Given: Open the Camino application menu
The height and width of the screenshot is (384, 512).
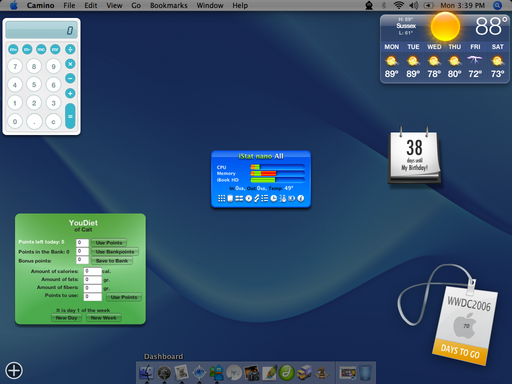Looking at the screenshot, I should click(x=40, y=5).
